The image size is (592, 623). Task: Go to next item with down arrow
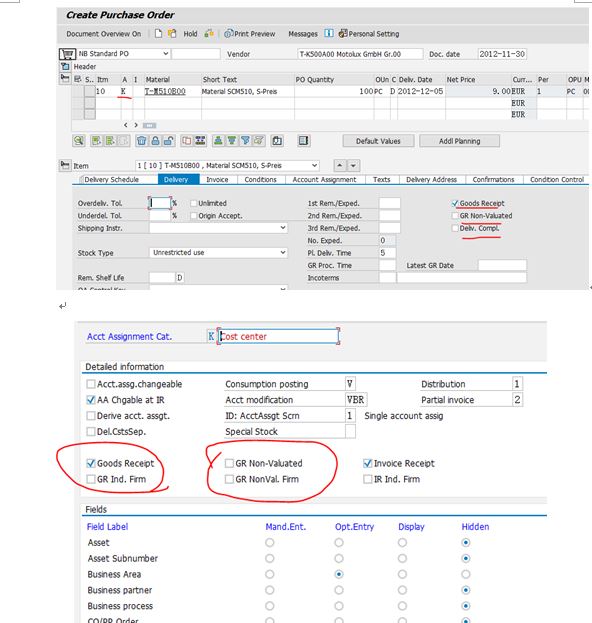pos(353,165)
